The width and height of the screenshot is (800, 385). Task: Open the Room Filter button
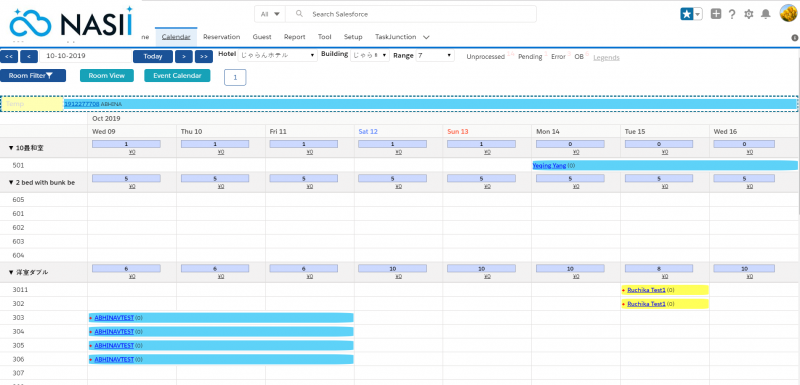point(33,75)
